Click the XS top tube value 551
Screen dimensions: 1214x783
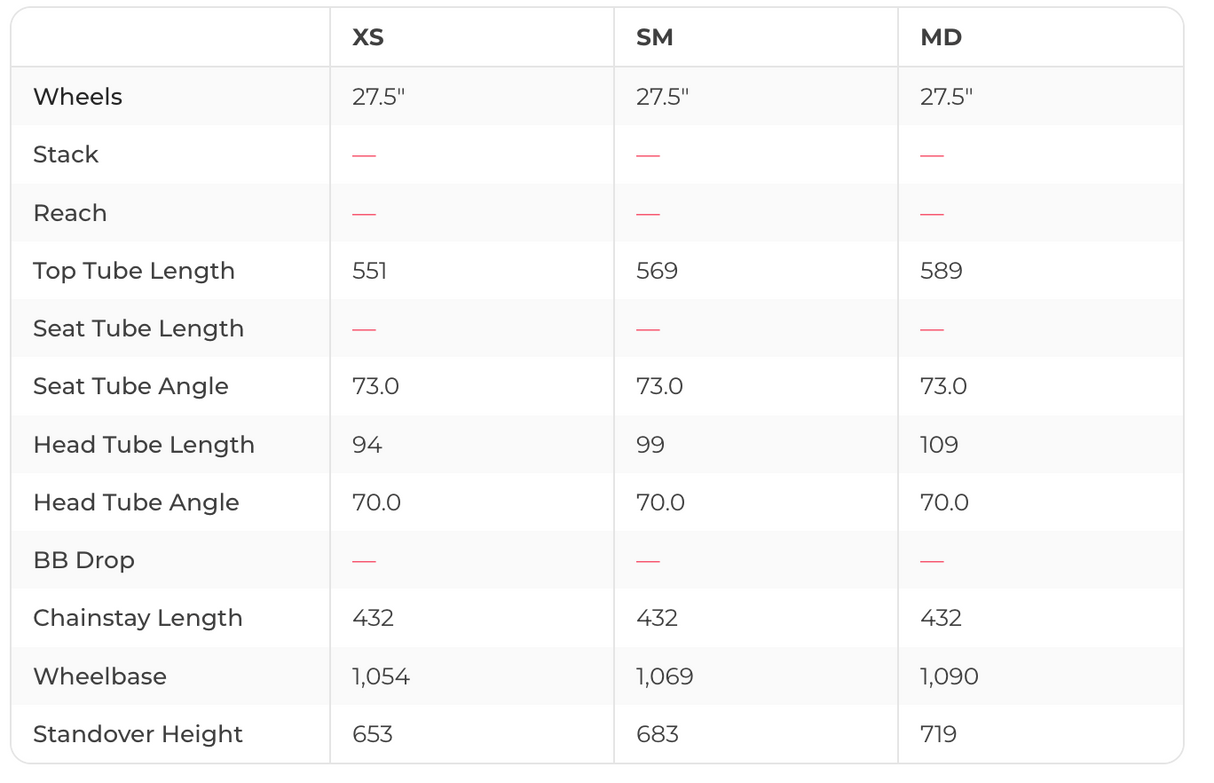click(x=370, y=271)
